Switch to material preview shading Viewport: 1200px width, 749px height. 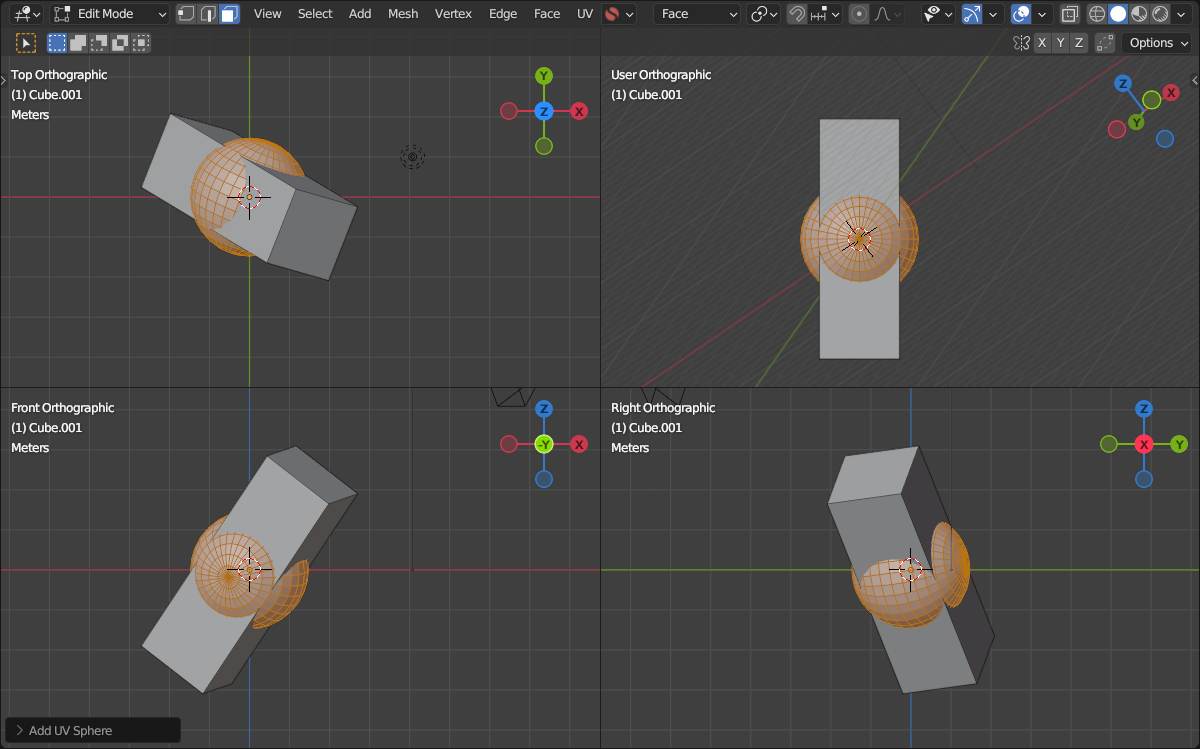(1139, 14)
